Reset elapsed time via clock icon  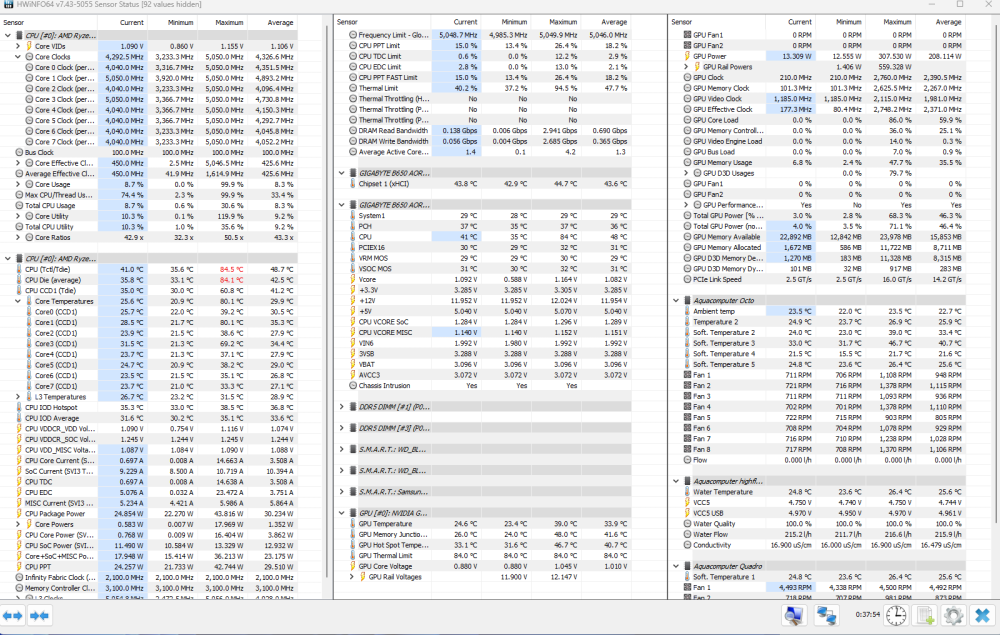click(897, 616)
